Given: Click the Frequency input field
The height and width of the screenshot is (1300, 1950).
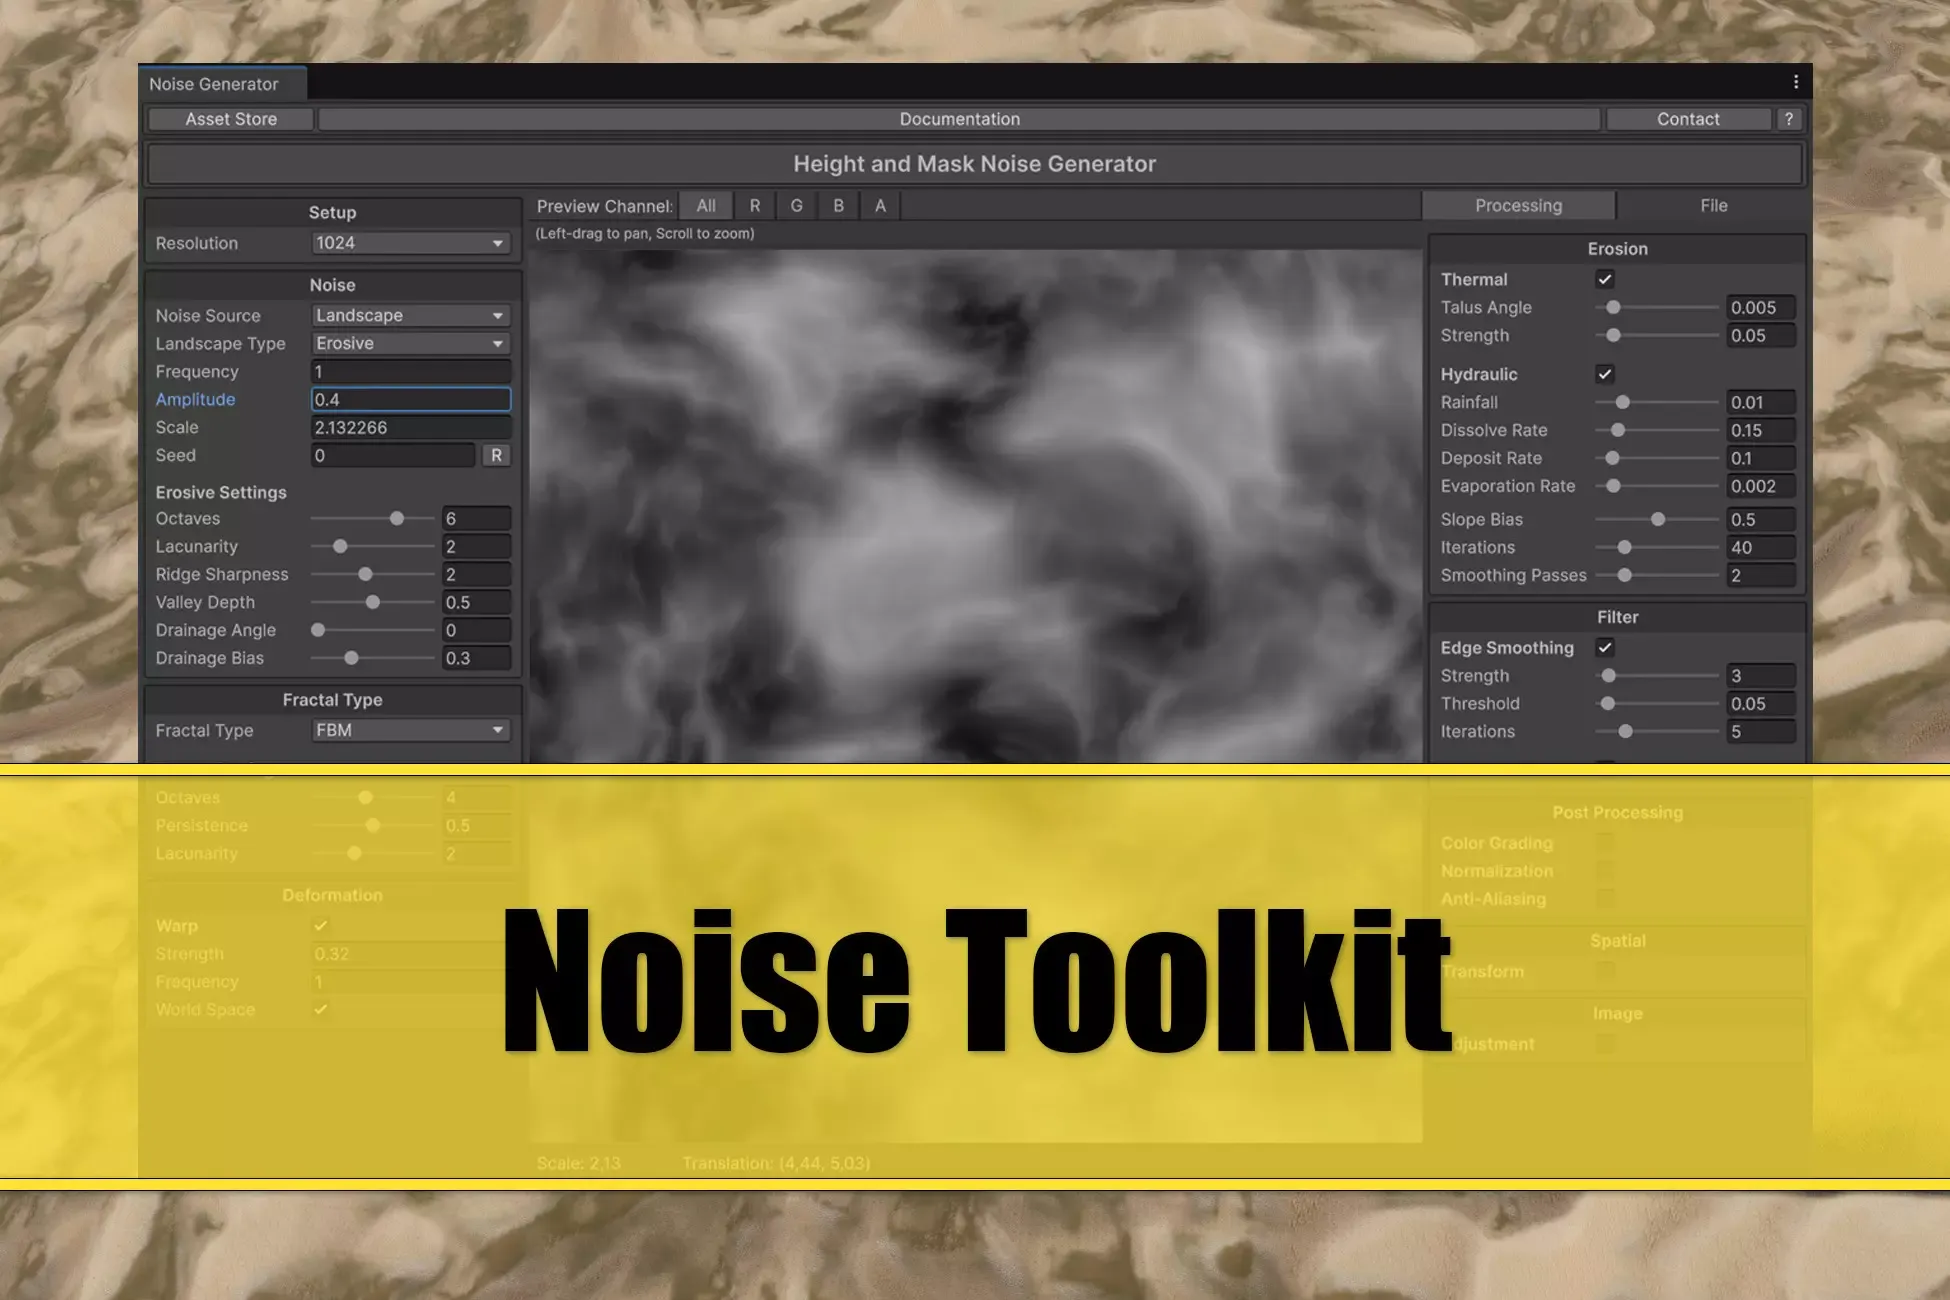Looking at the screenshot, I should click(x=410, y=371).
